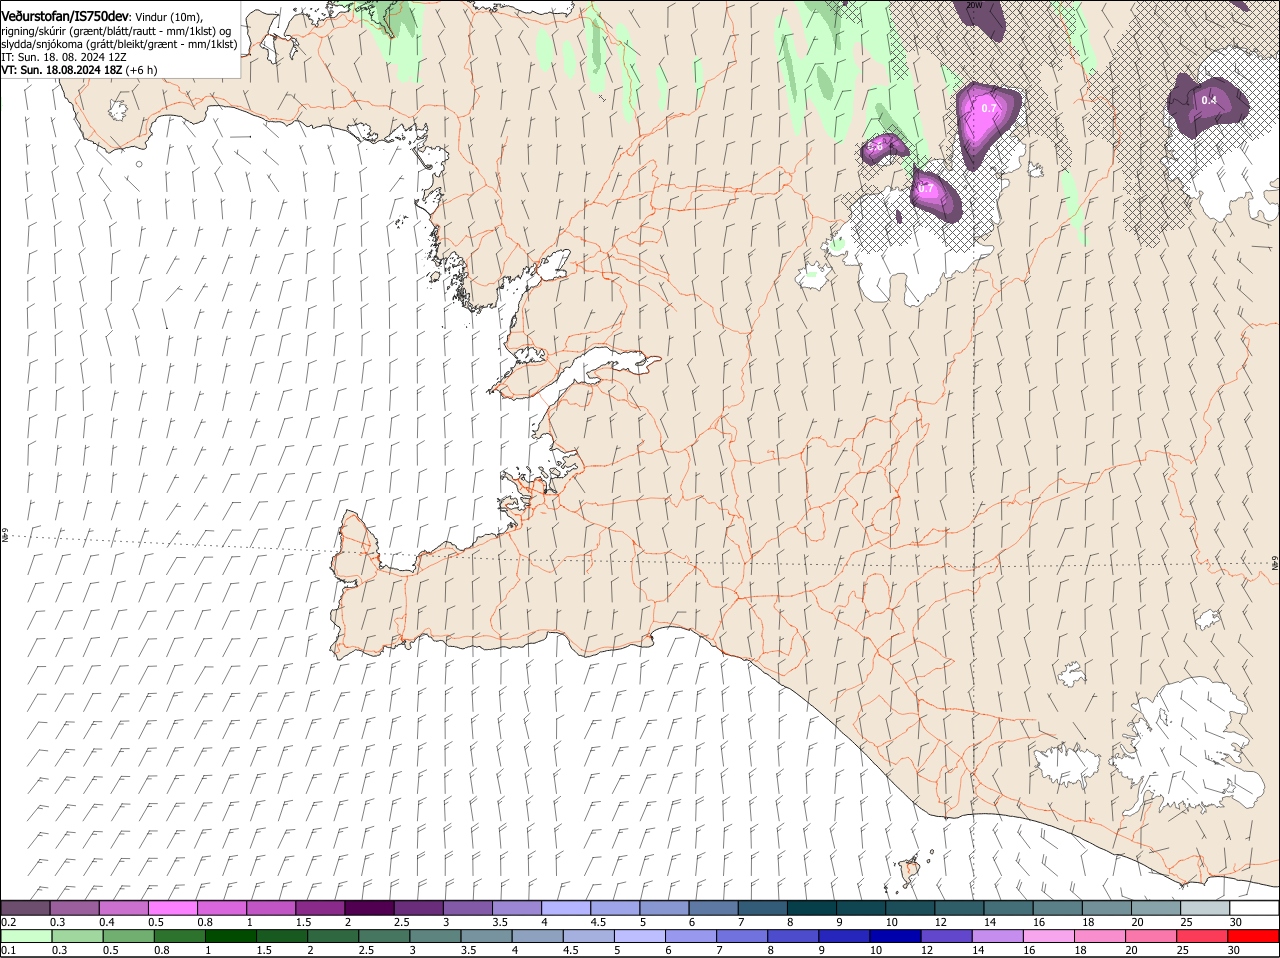Image resolution: width=1280 pixels, height=958 pixels.
Task: Click the pale green 0.1 rain legend swatch
Action: point(25,937)
